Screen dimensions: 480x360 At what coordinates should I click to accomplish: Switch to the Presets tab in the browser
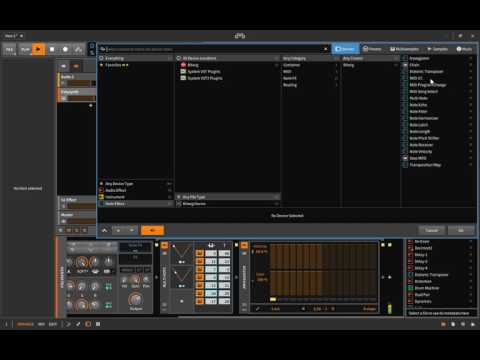coord(372,49)
